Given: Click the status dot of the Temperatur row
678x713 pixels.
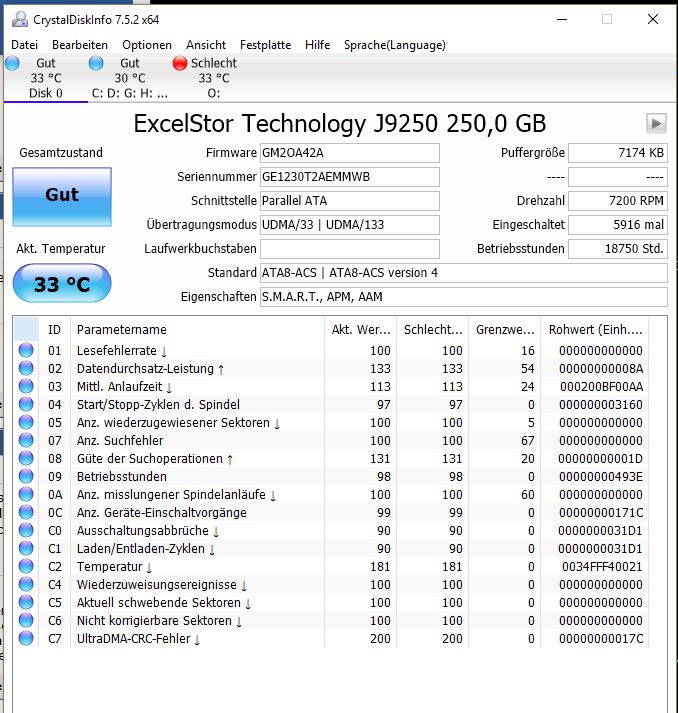Looking at the screenshot, I should tap(26, 566).
